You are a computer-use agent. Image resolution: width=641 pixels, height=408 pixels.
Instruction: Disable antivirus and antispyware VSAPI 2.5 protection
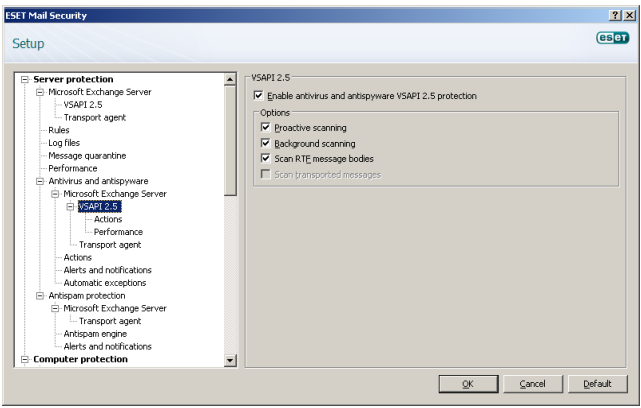point(258,96)
